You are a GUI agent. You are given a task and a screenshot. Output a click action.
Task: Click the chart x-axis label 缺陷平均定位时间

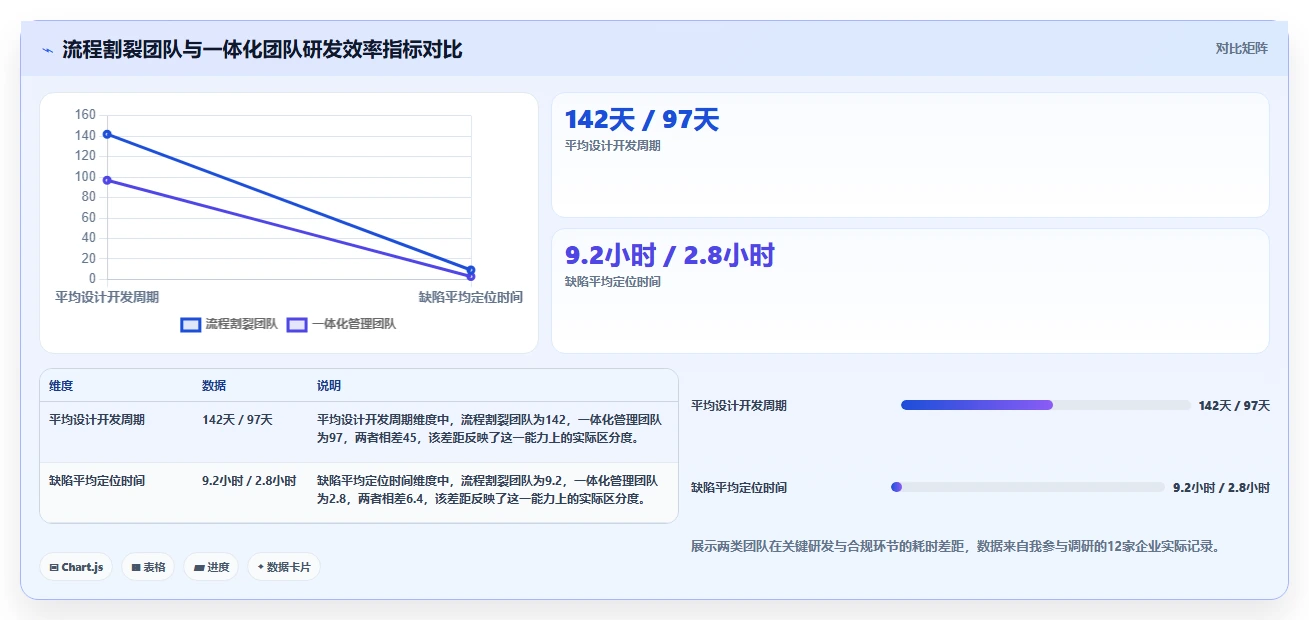(471, 297)
